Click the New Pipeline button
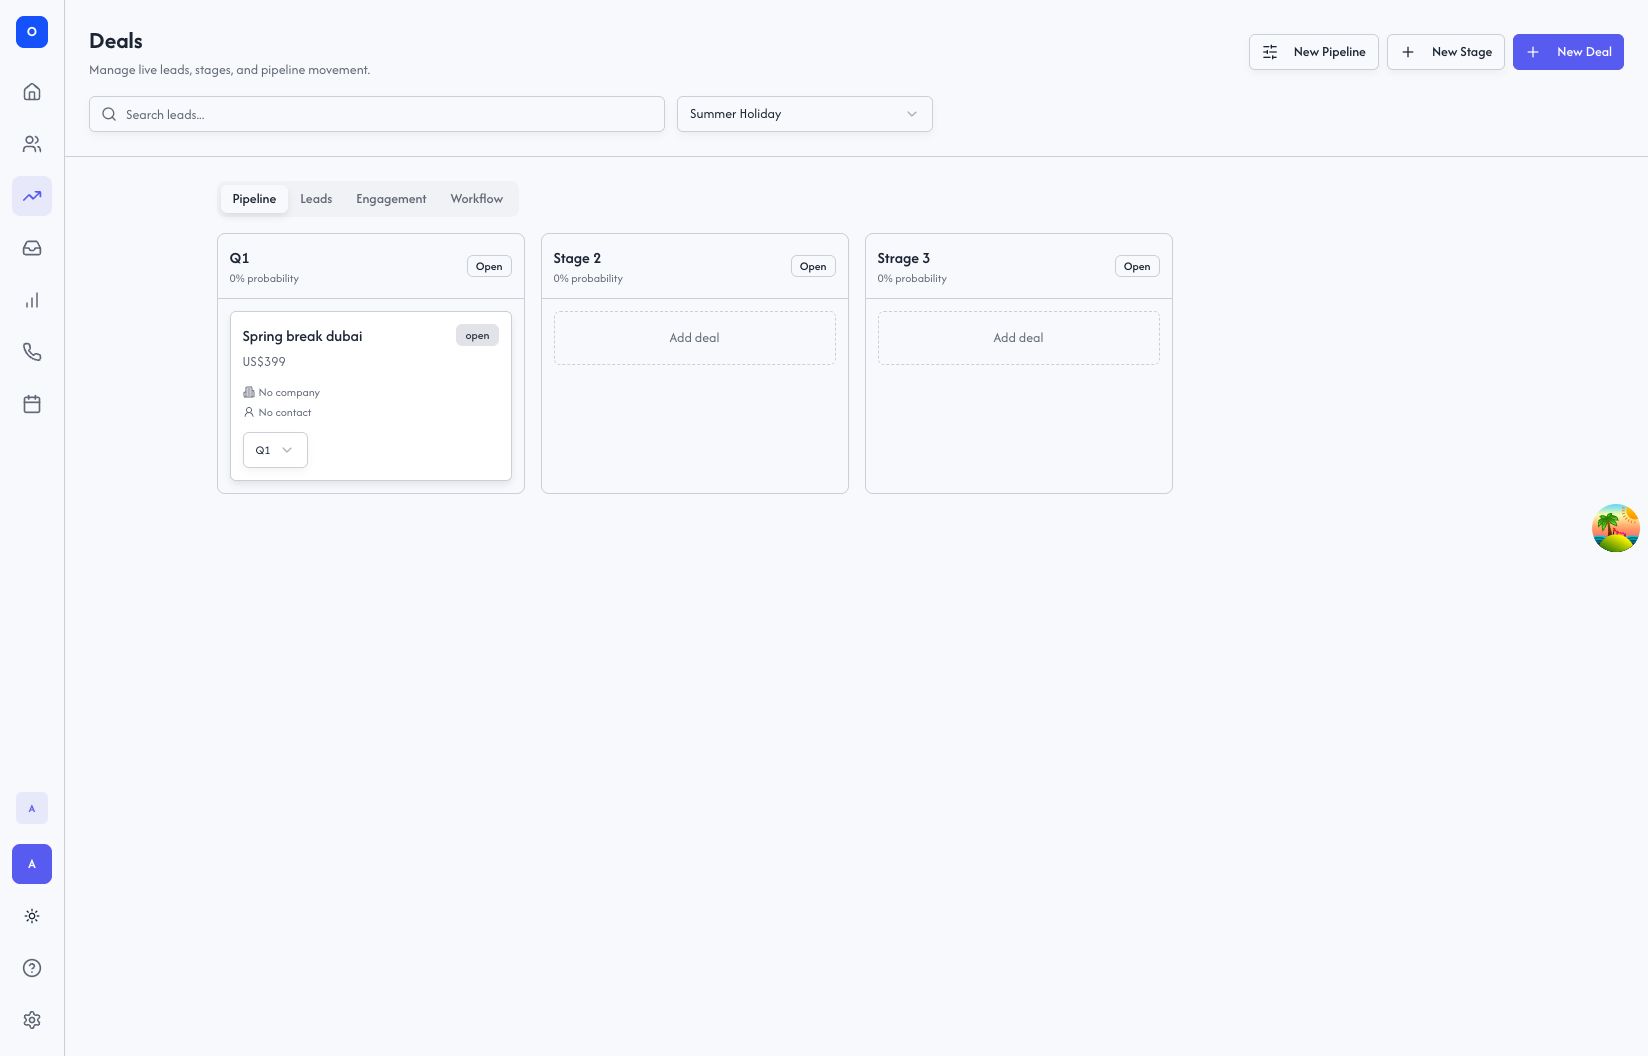The image size is (1648, 1056). [1314, 52]
